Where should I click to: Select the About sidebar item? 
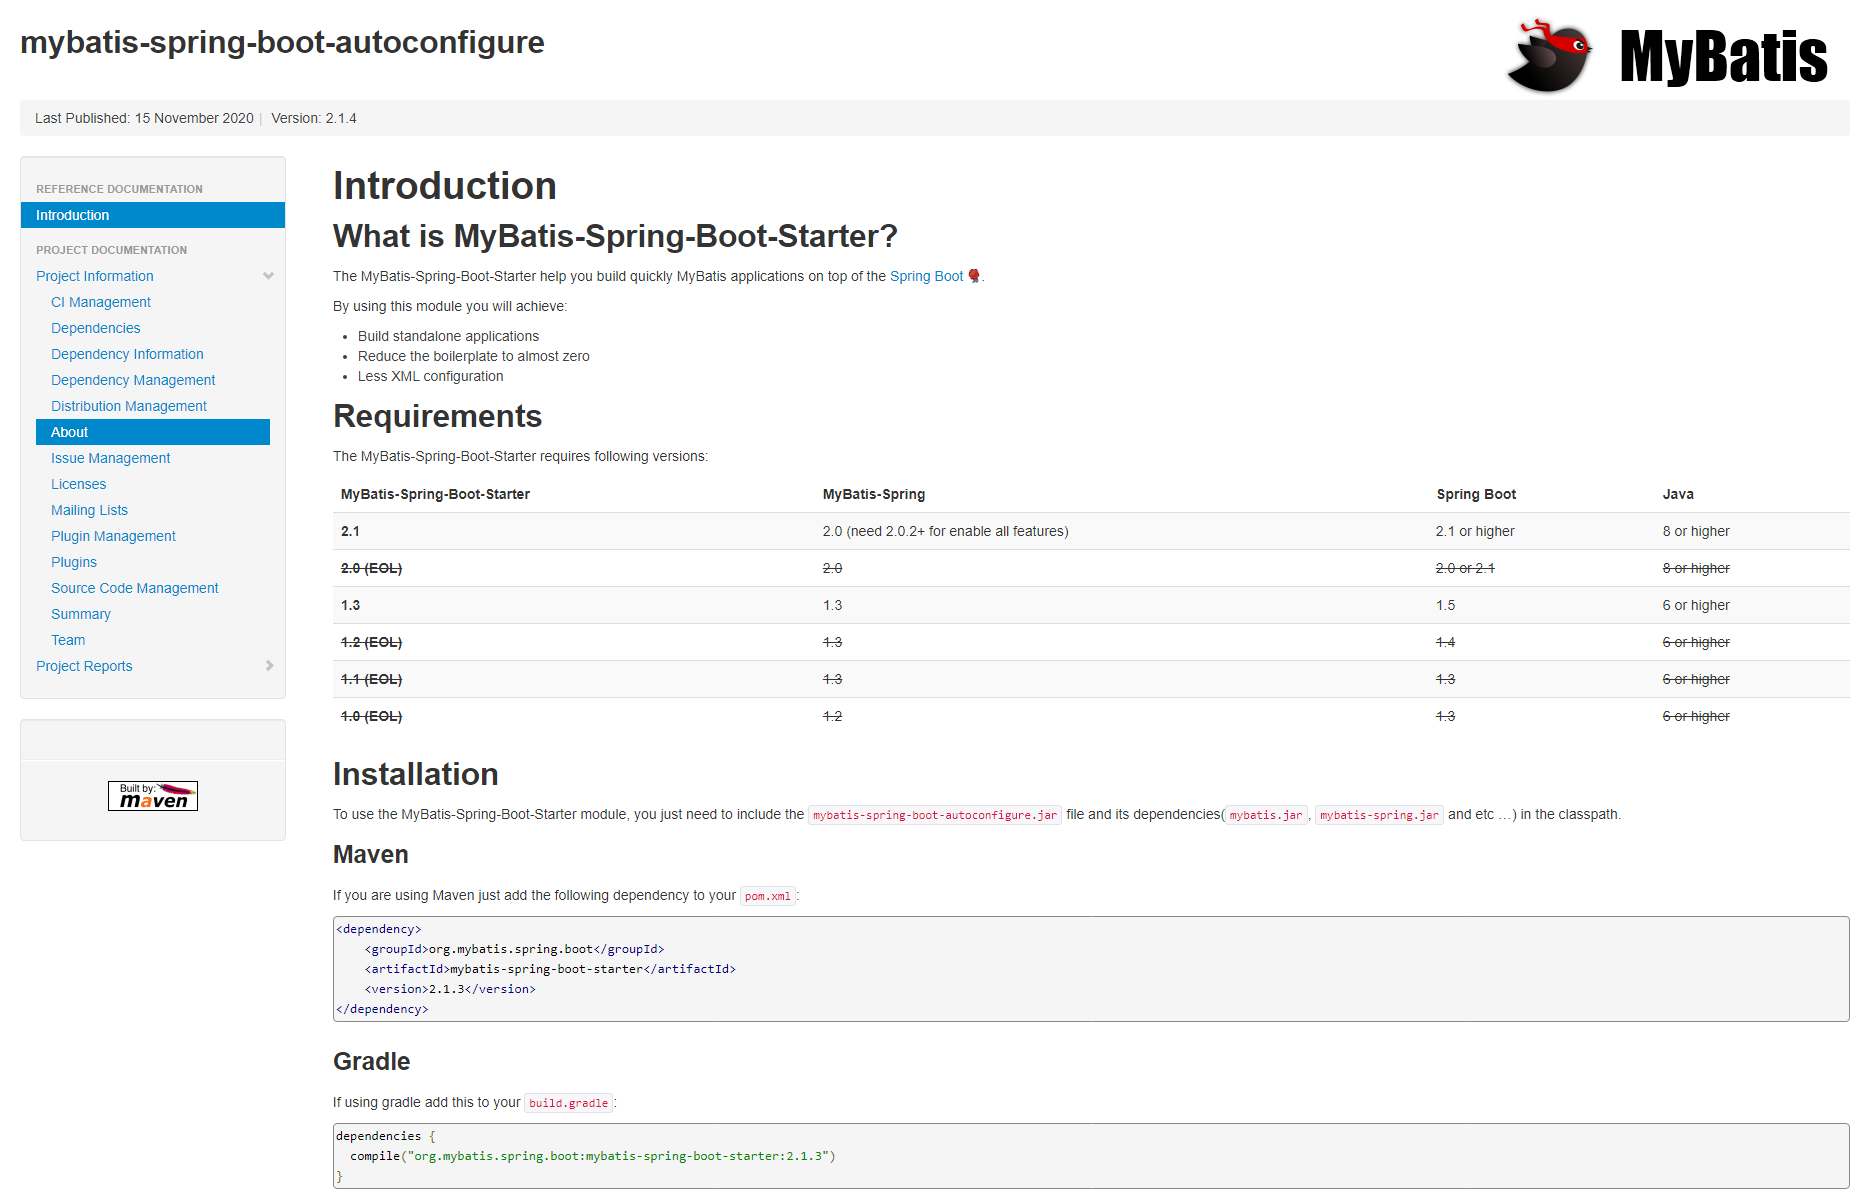[153, 432]
